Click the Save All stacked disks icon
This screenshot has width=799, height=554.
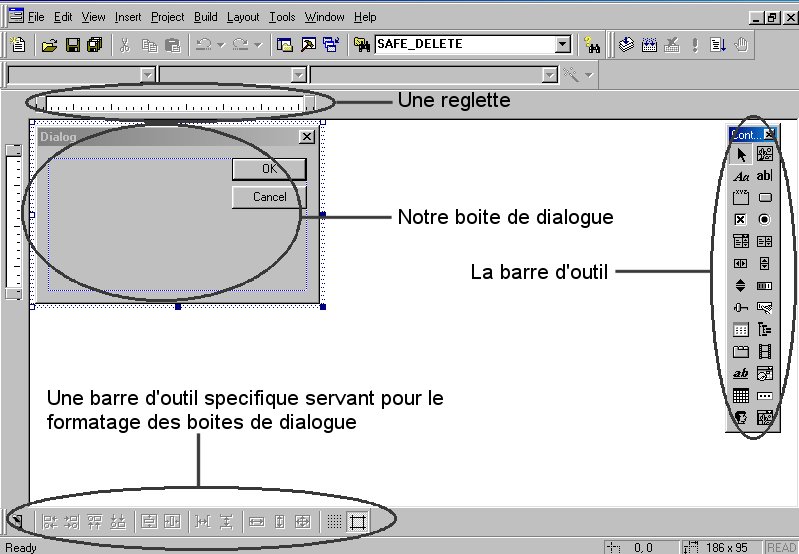(x=95, y=45)
